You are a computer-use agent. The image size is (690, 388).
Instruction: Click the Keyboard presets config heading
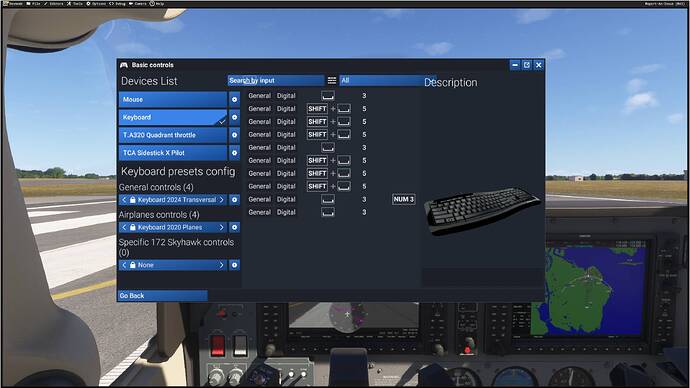click(x=178, y=171)
